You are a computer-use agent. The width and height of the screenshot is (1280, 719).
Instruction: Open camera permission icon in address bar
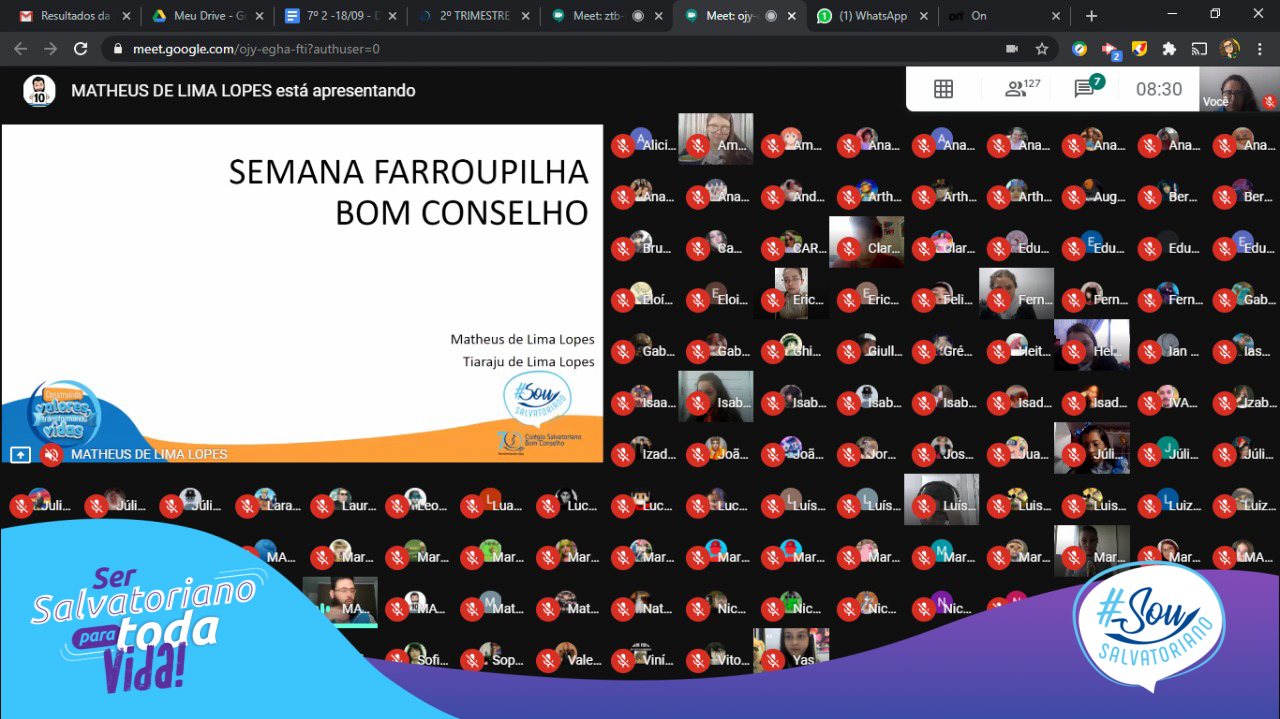tap(1012, 48)
